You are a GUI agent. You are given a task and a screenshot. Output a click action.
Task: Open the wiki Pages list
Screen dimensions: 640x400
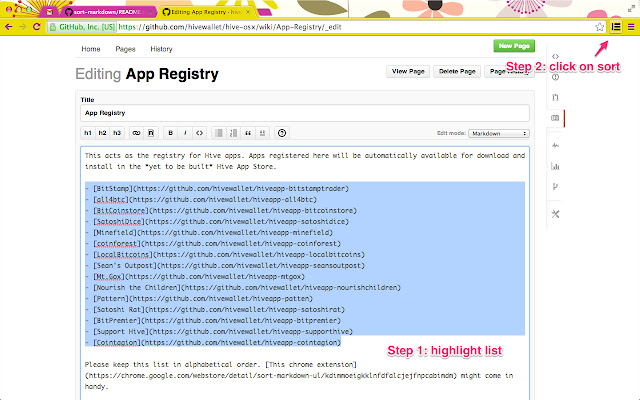[x=125, y=49]
